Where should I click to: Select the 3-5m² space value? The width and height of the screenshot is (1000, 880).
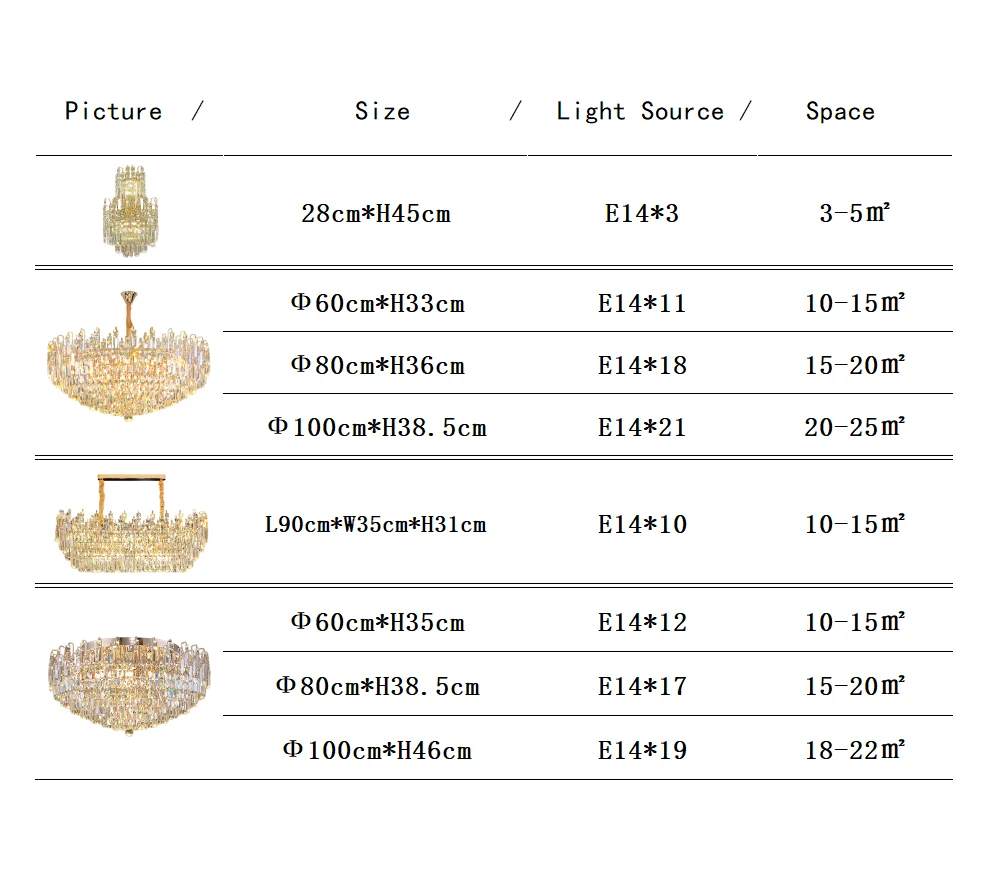[x=855, y=213]
